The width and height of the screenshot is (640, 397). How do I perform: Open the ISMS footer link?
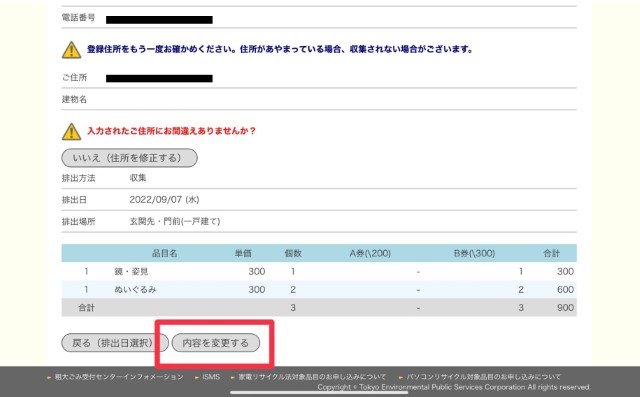[x=211, y=377]
